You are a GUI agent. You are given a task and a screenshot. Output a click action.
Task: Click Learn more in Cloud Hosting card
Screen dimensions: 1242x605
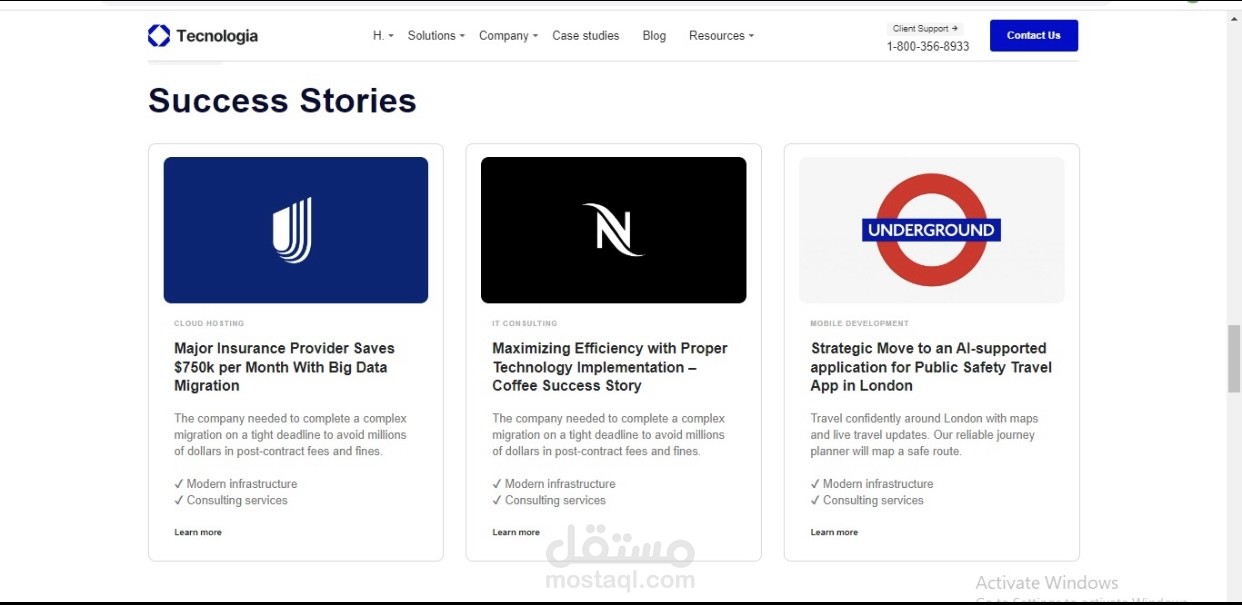pos(198,532)
